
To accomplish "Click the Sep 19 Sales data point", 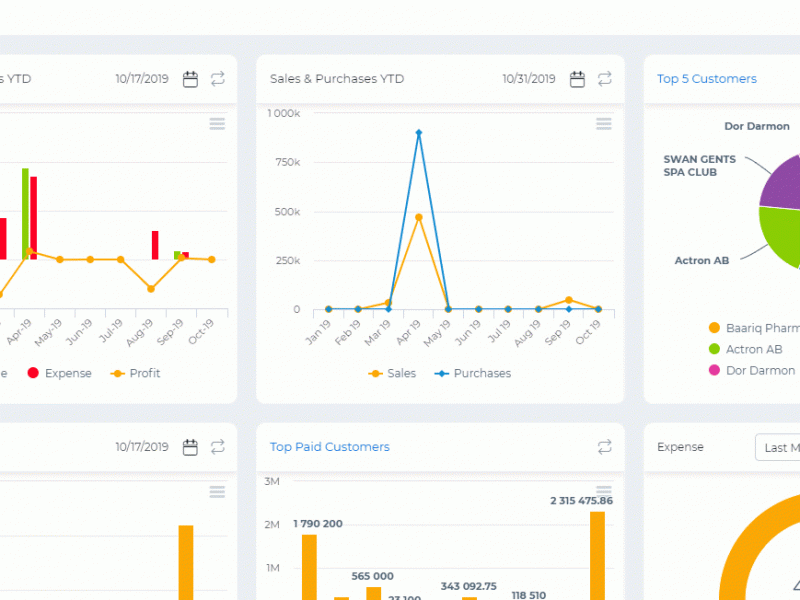I will [568, 300].
